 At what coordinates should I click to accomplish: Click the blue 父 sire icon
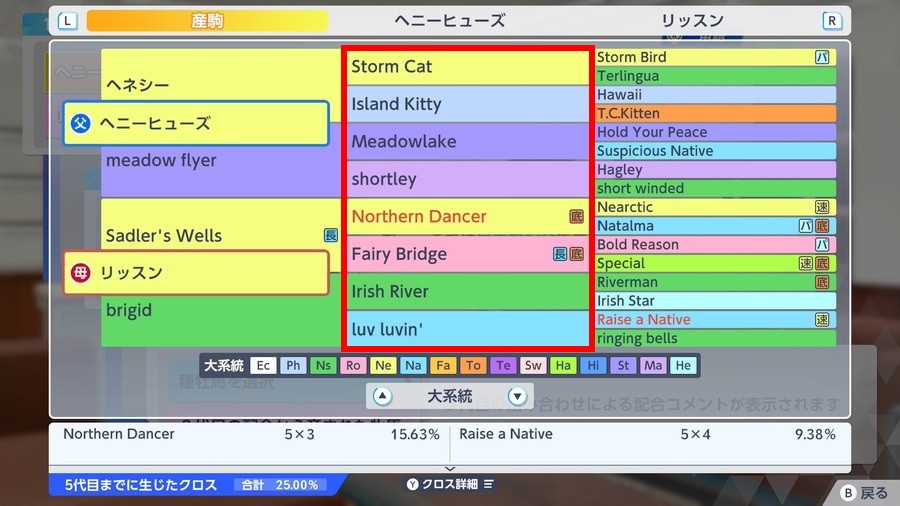80,123
